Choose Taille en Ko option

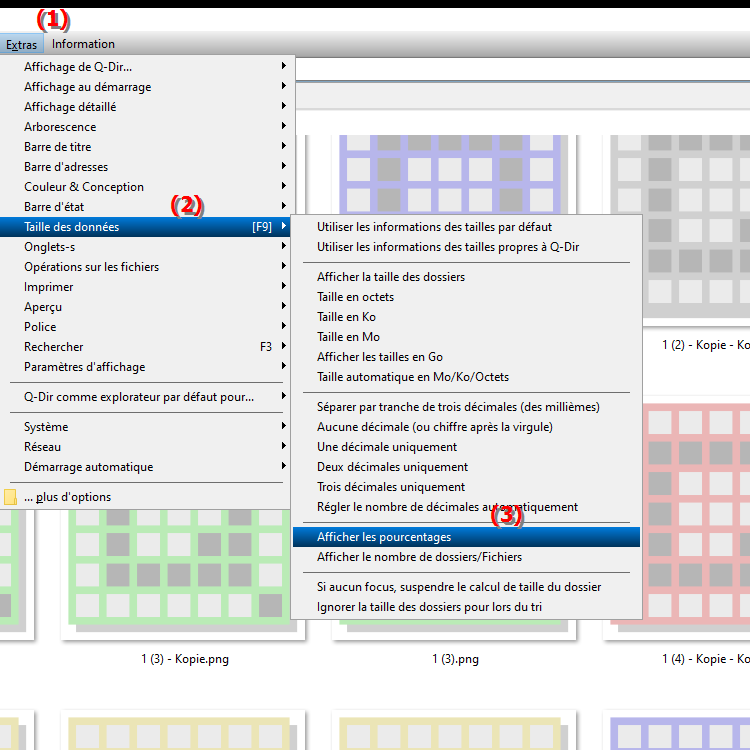point(347,317)
